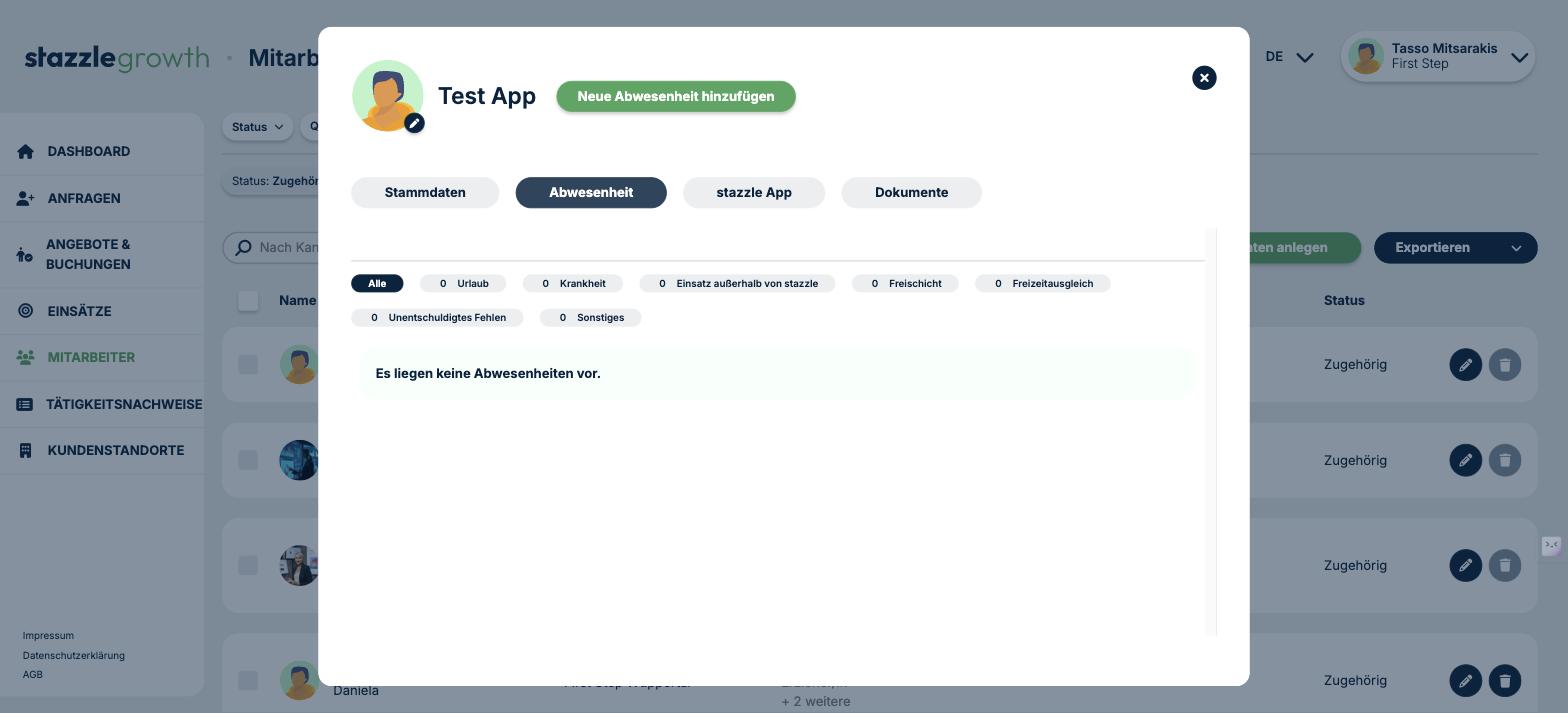Close the Test App dialog
1568x713 pixels.
pyautogui.click(x=1204, y=78)
